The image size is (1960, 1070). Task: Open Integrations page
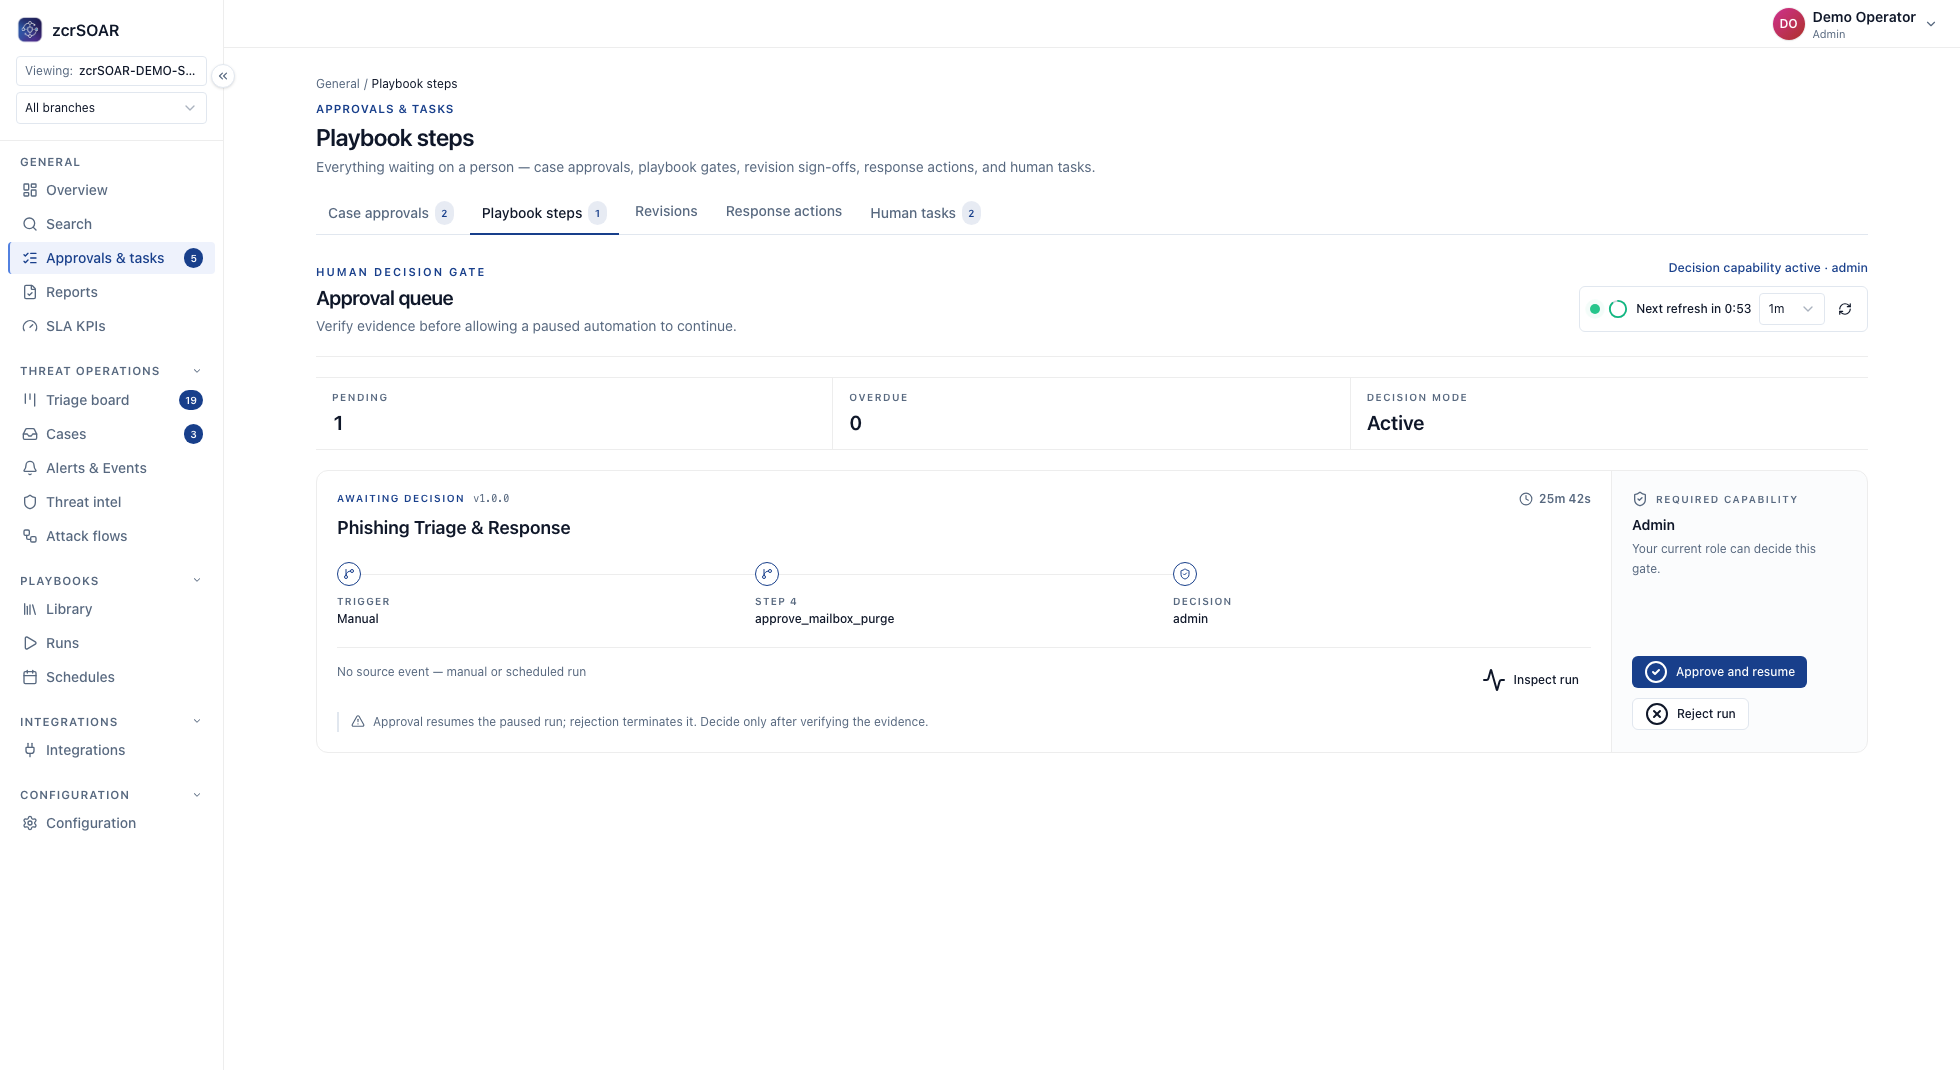pos(111,750)
